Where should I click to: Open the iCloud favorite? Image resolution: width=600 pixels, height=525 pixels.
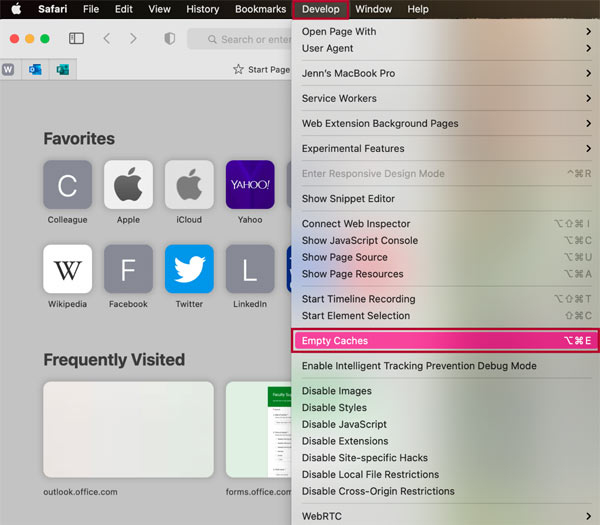tap(189, 185)
